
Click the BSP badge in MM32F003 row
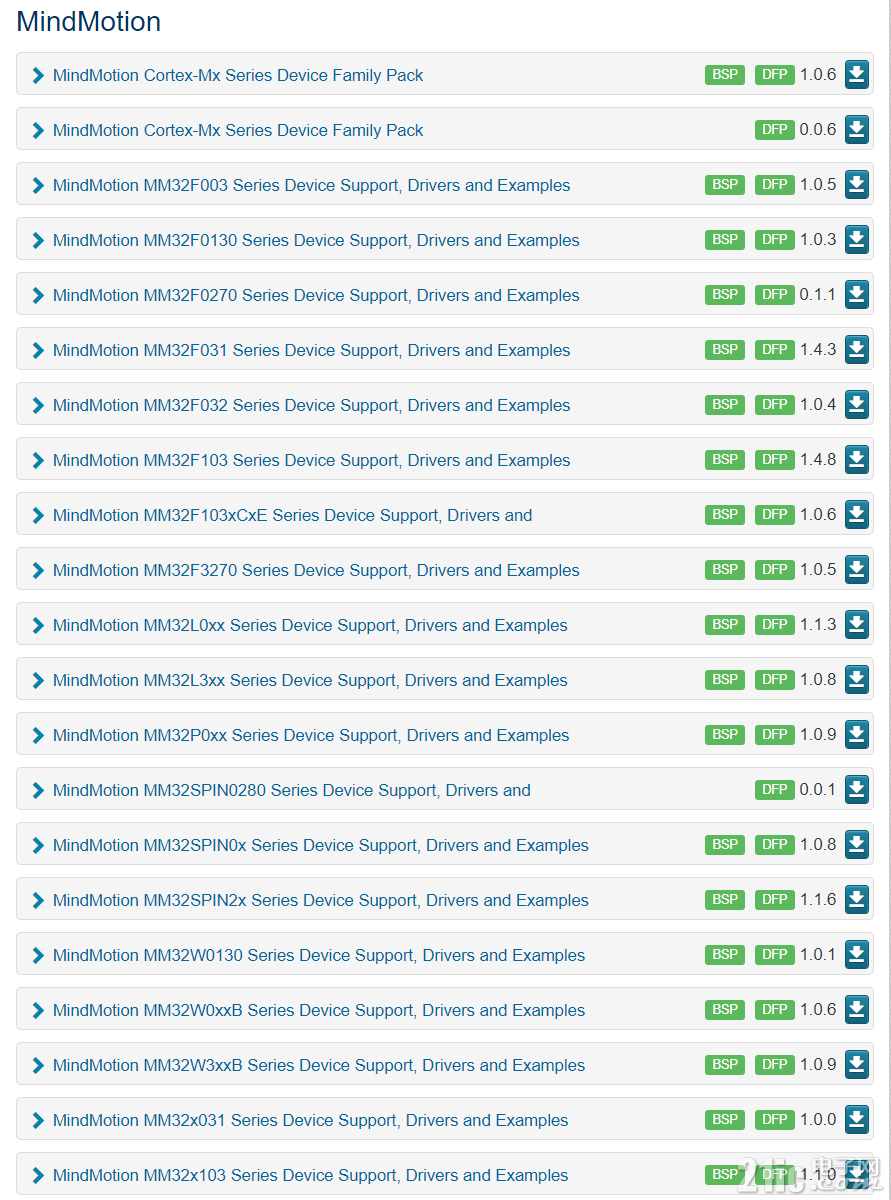725,185
